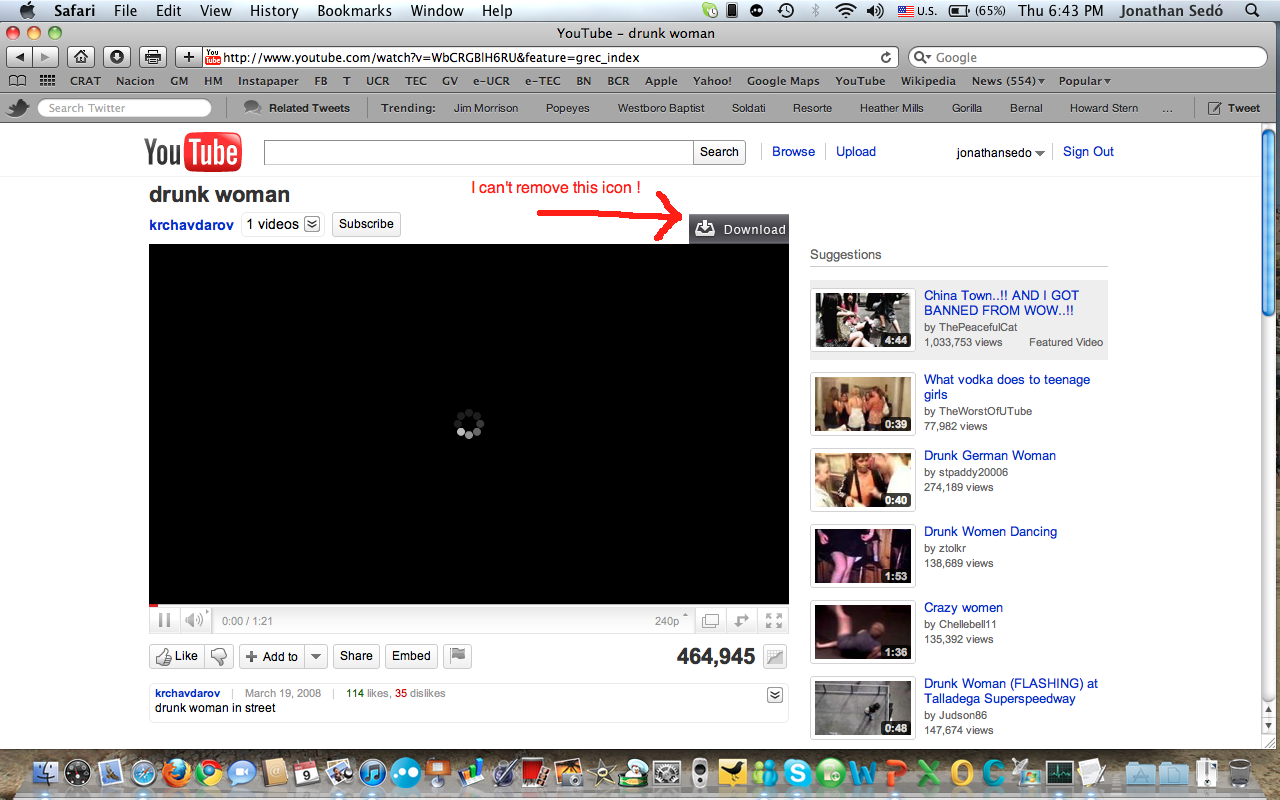
Task: Reload the page using the address bar icon
Action: tap(886, 58)
